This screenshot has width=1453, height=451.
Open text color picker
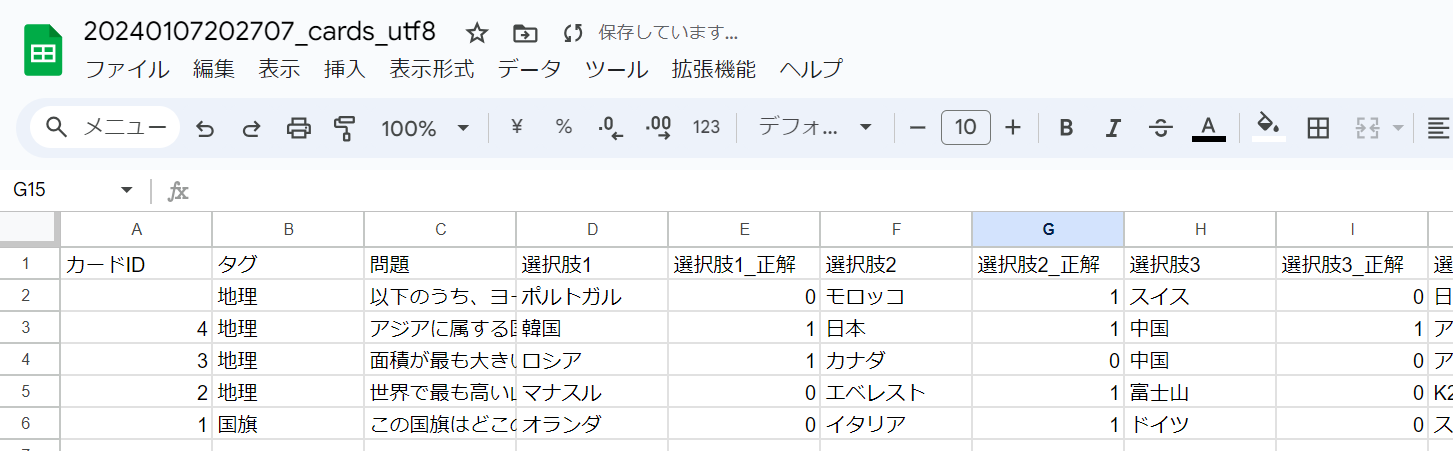click(x=1208, y=127)
